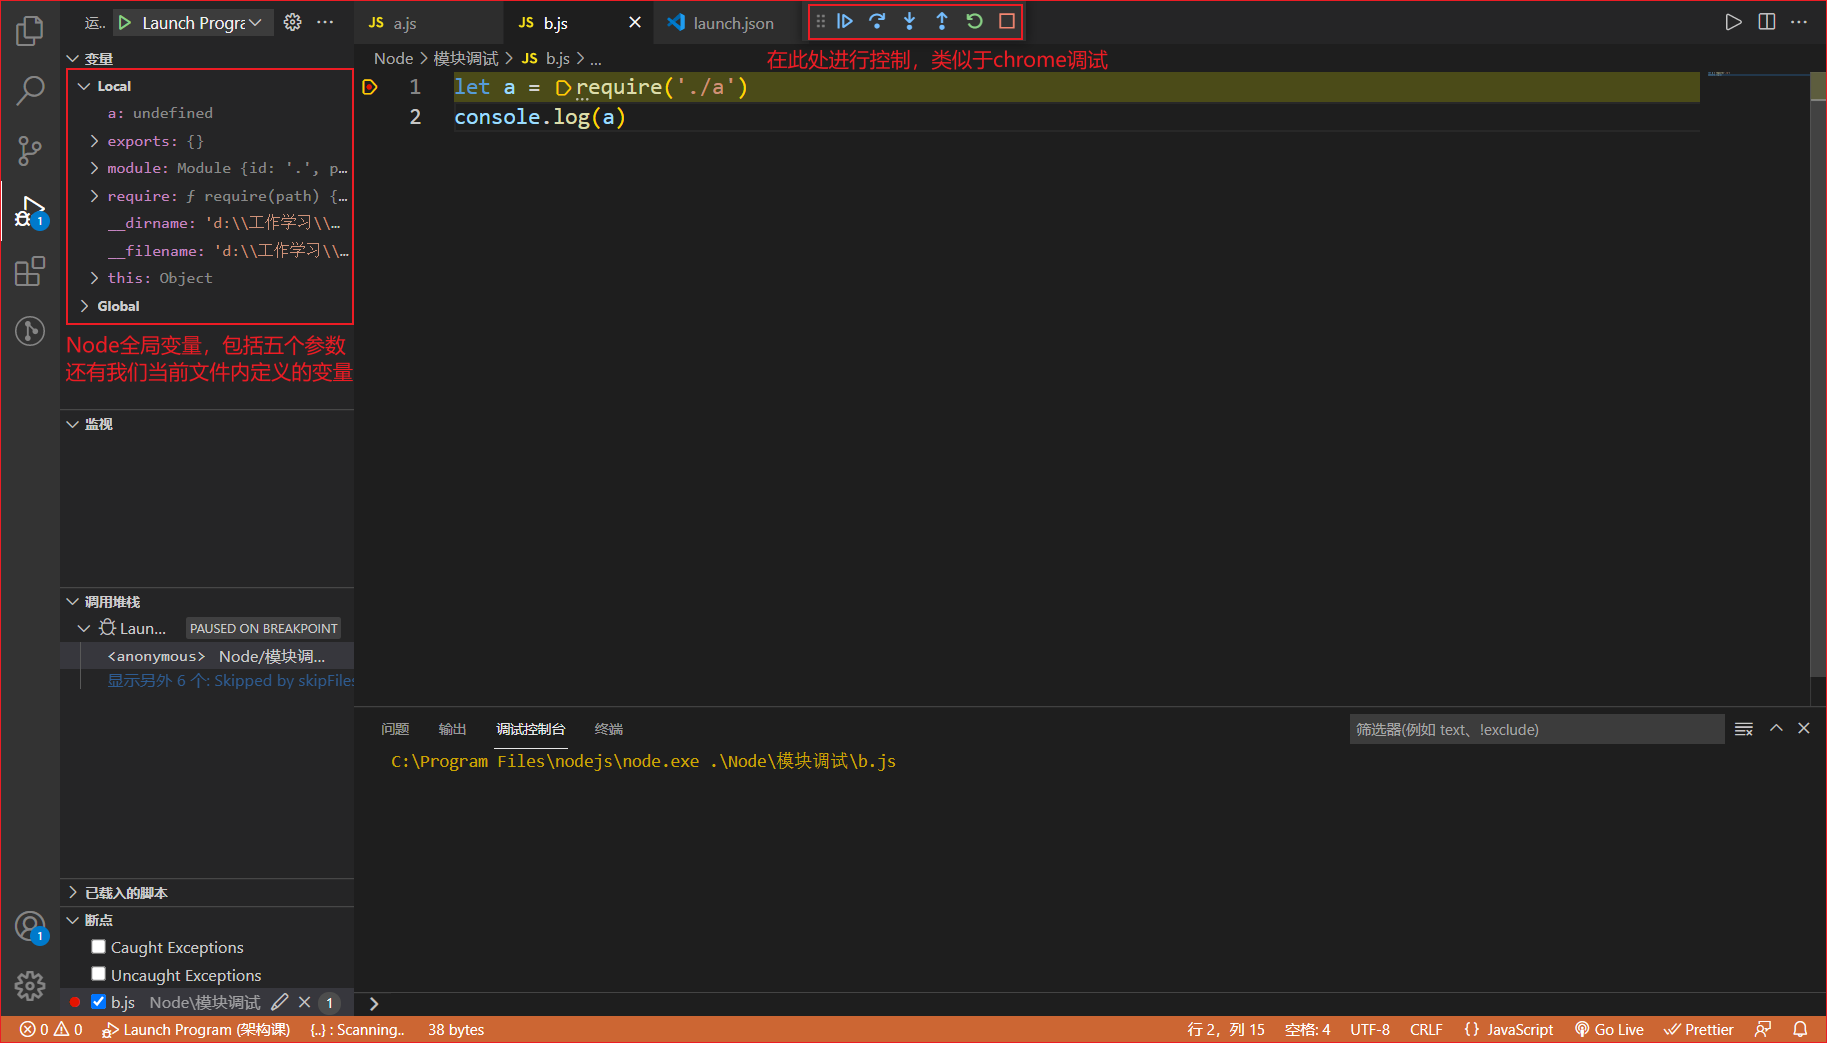
Task: Enable Uncaught Exceptions breakpoint
Action: pyautogui.click(x=98, y=974)
